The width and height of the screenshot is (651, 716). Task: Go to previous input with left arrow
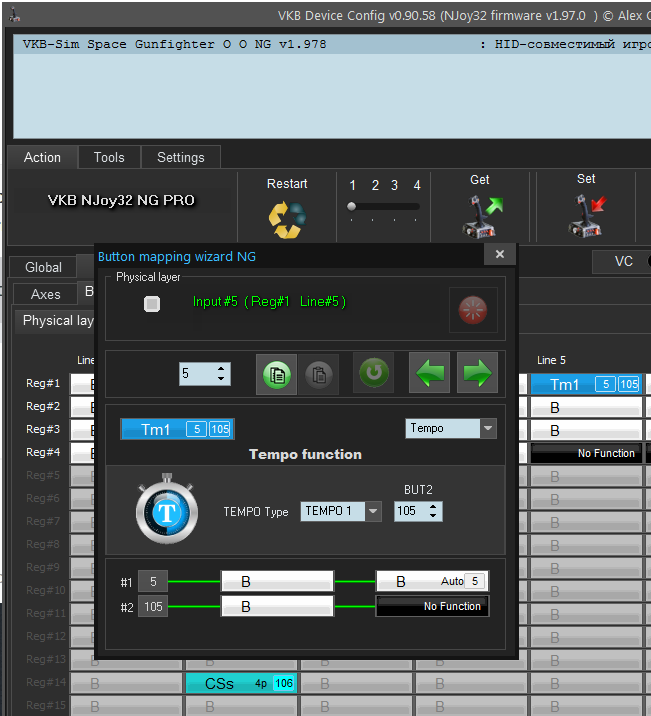[430, 373]
